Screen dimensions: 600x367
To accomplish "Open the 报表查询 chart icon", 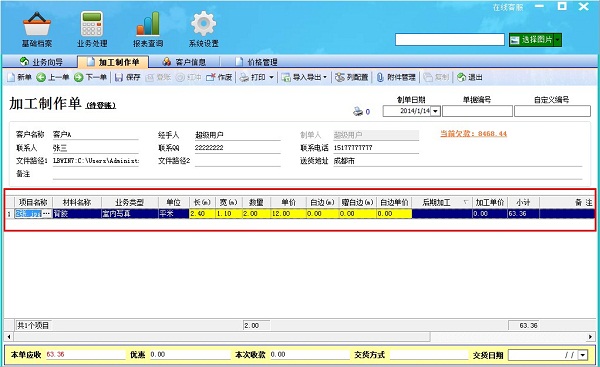I will [148, 29].
